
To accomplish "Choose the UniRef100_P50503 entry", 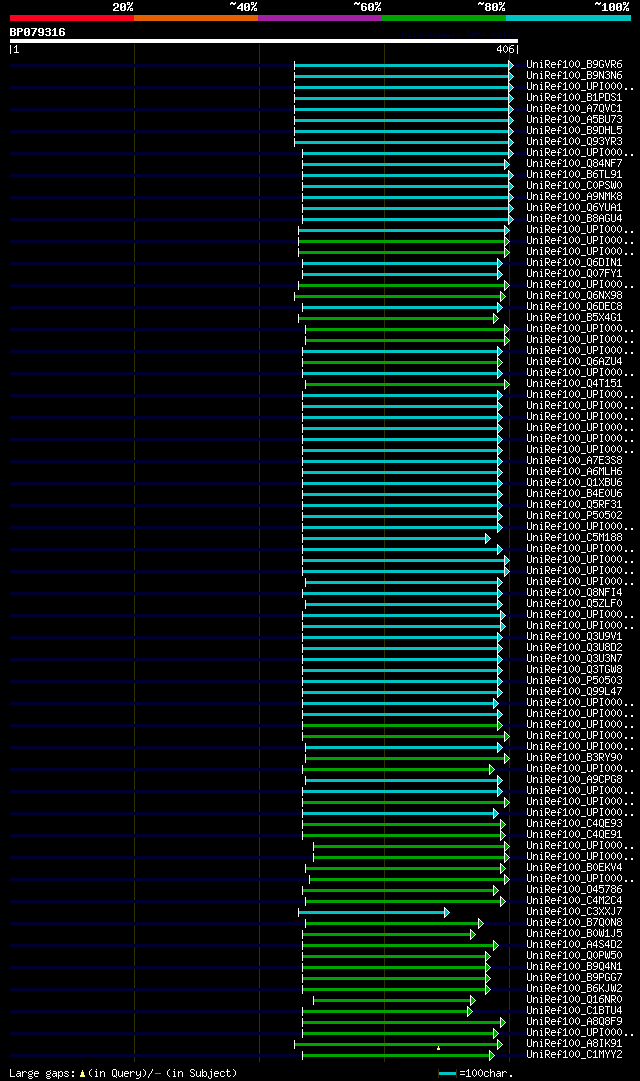I will 574,681.
